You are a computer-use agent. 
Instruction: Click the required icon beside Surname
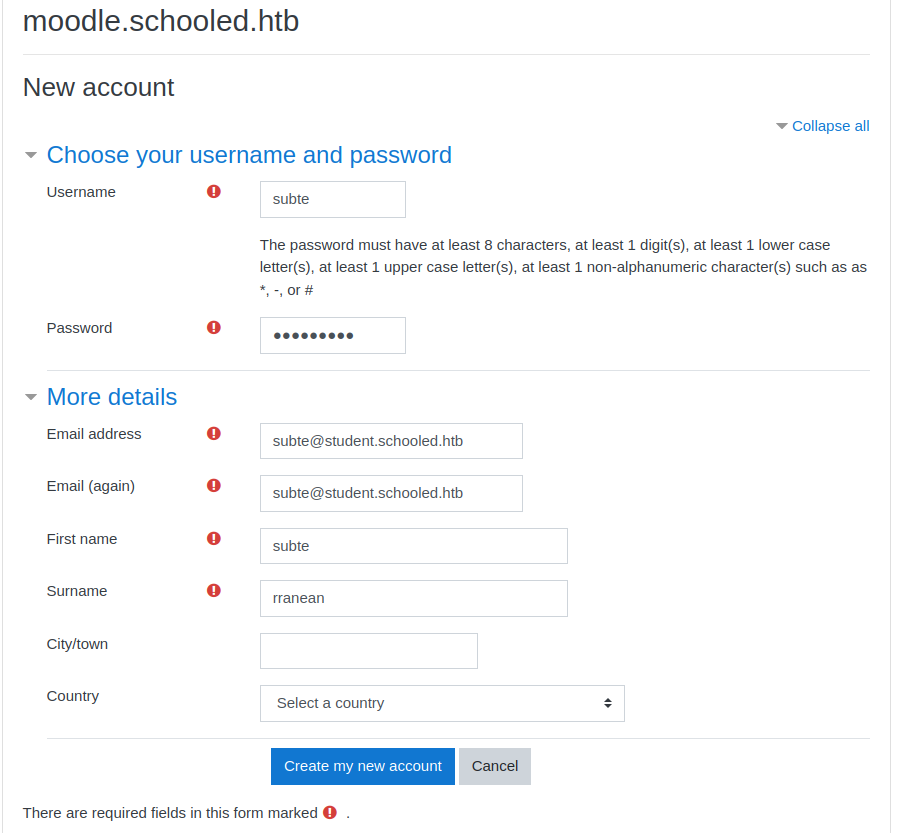214,590
